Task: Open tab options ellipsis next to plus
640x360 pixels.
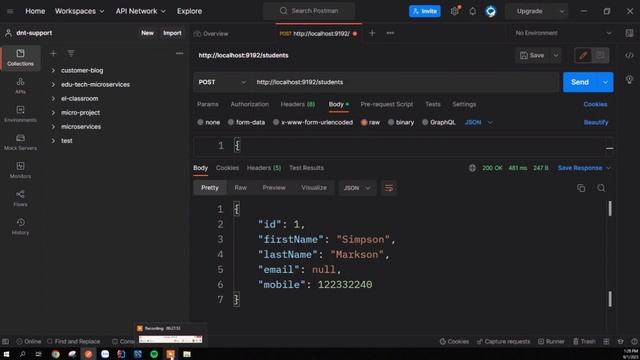Action: click(x=391, y=33)
